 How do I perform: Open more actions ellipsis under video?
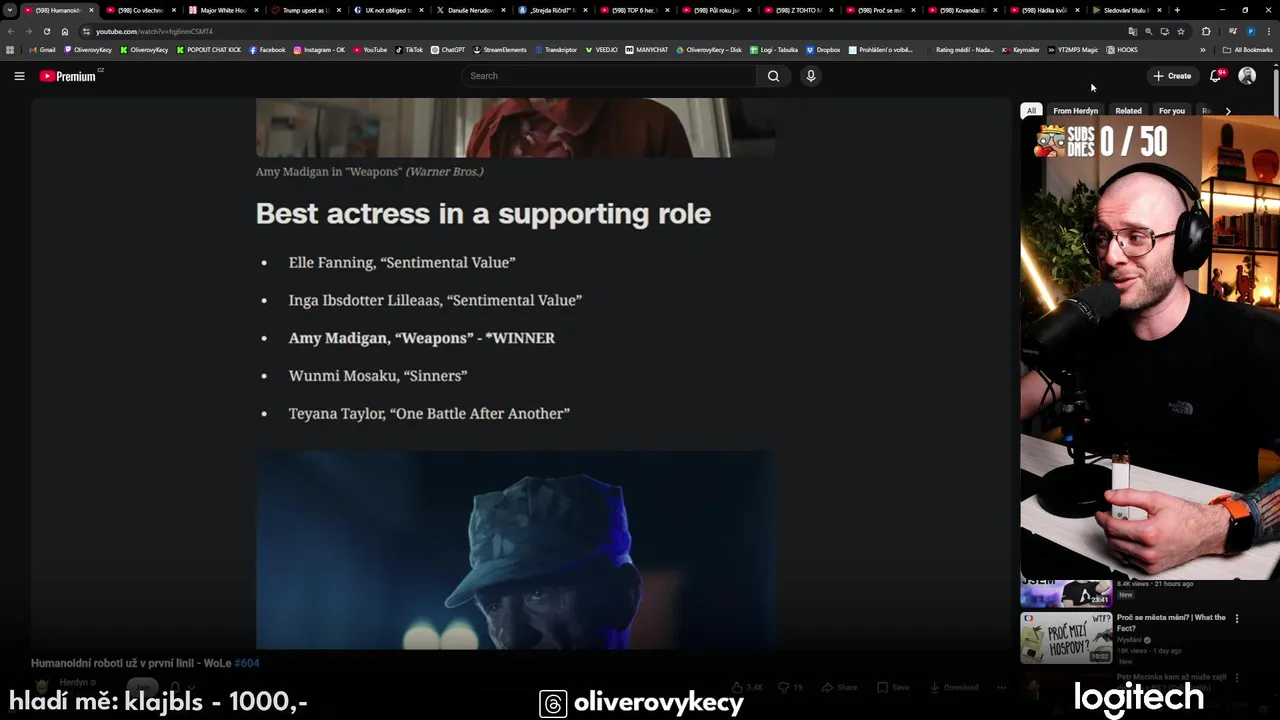[1001, 687]
